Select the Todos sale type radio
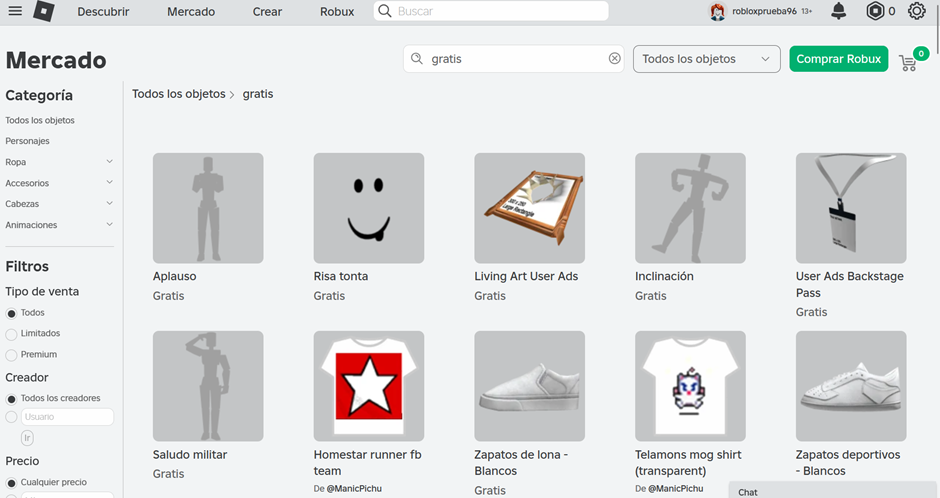Screen dimensions: 940x498 pos(11,313)
